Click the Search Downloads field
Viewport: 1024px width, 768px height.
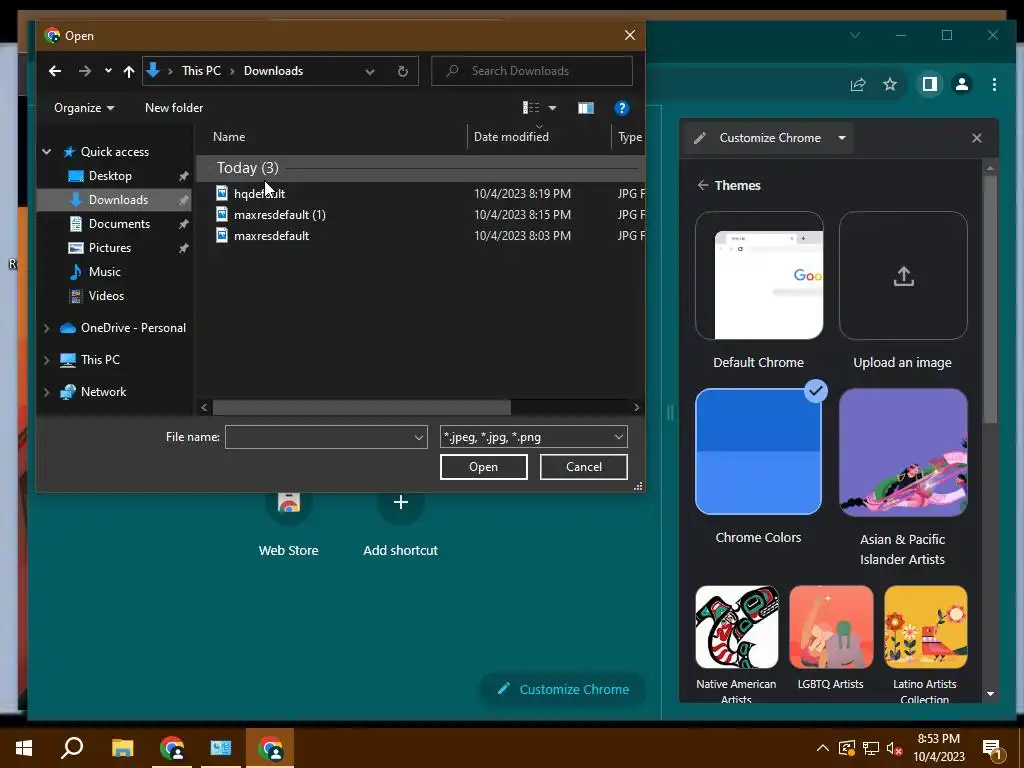532,71
